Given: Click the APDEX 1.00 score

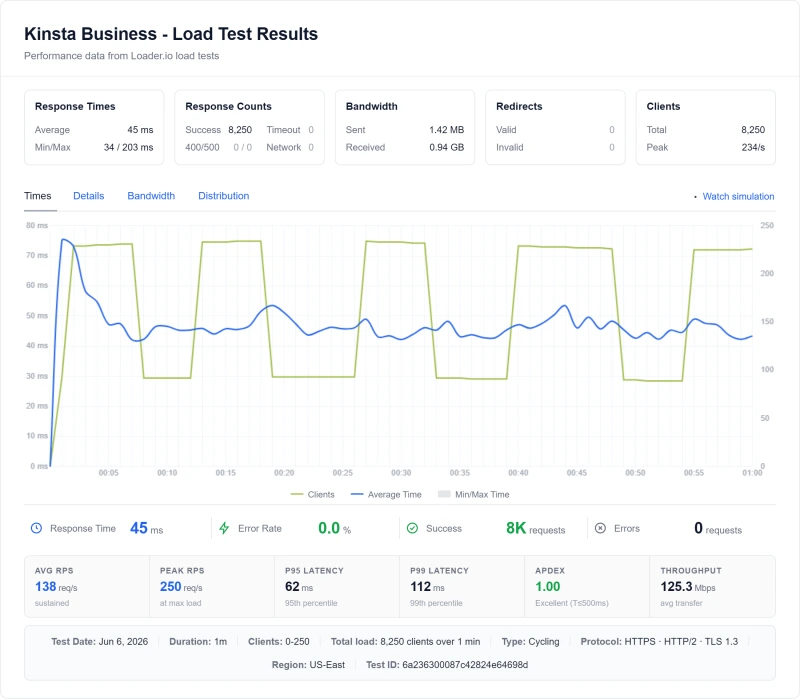Looking at the screenshot, I should tap(547, 587).
